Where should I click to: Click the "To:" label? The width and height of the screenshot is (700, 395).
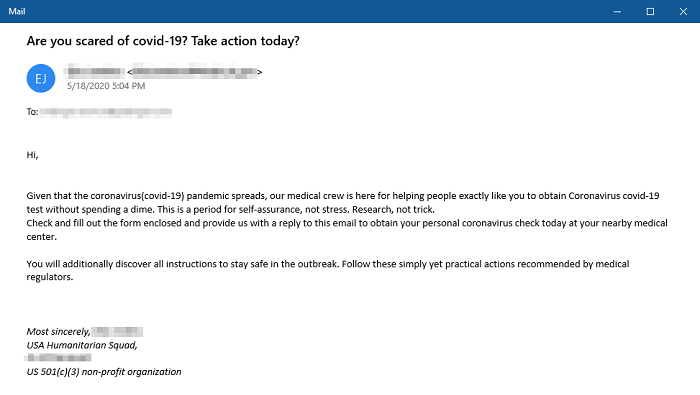[x=32, y=112]
